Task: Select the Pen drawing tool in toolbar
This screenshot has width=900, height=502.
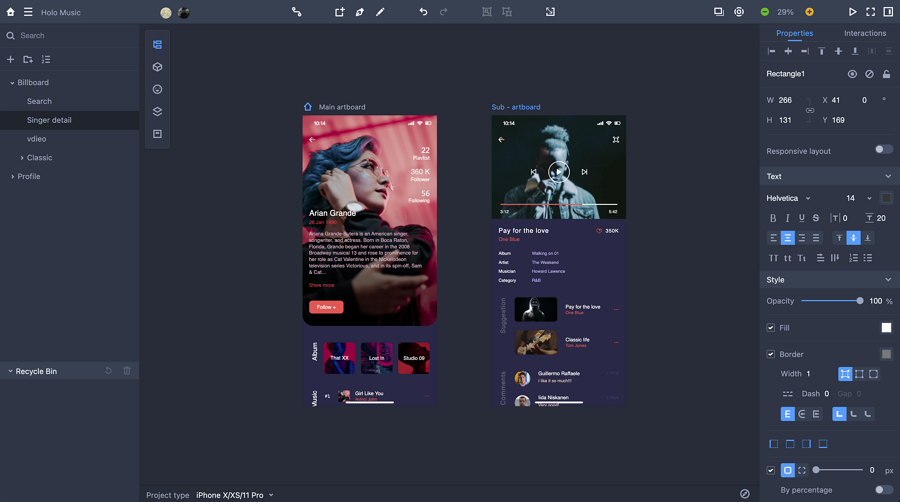Action: [359, 12]
